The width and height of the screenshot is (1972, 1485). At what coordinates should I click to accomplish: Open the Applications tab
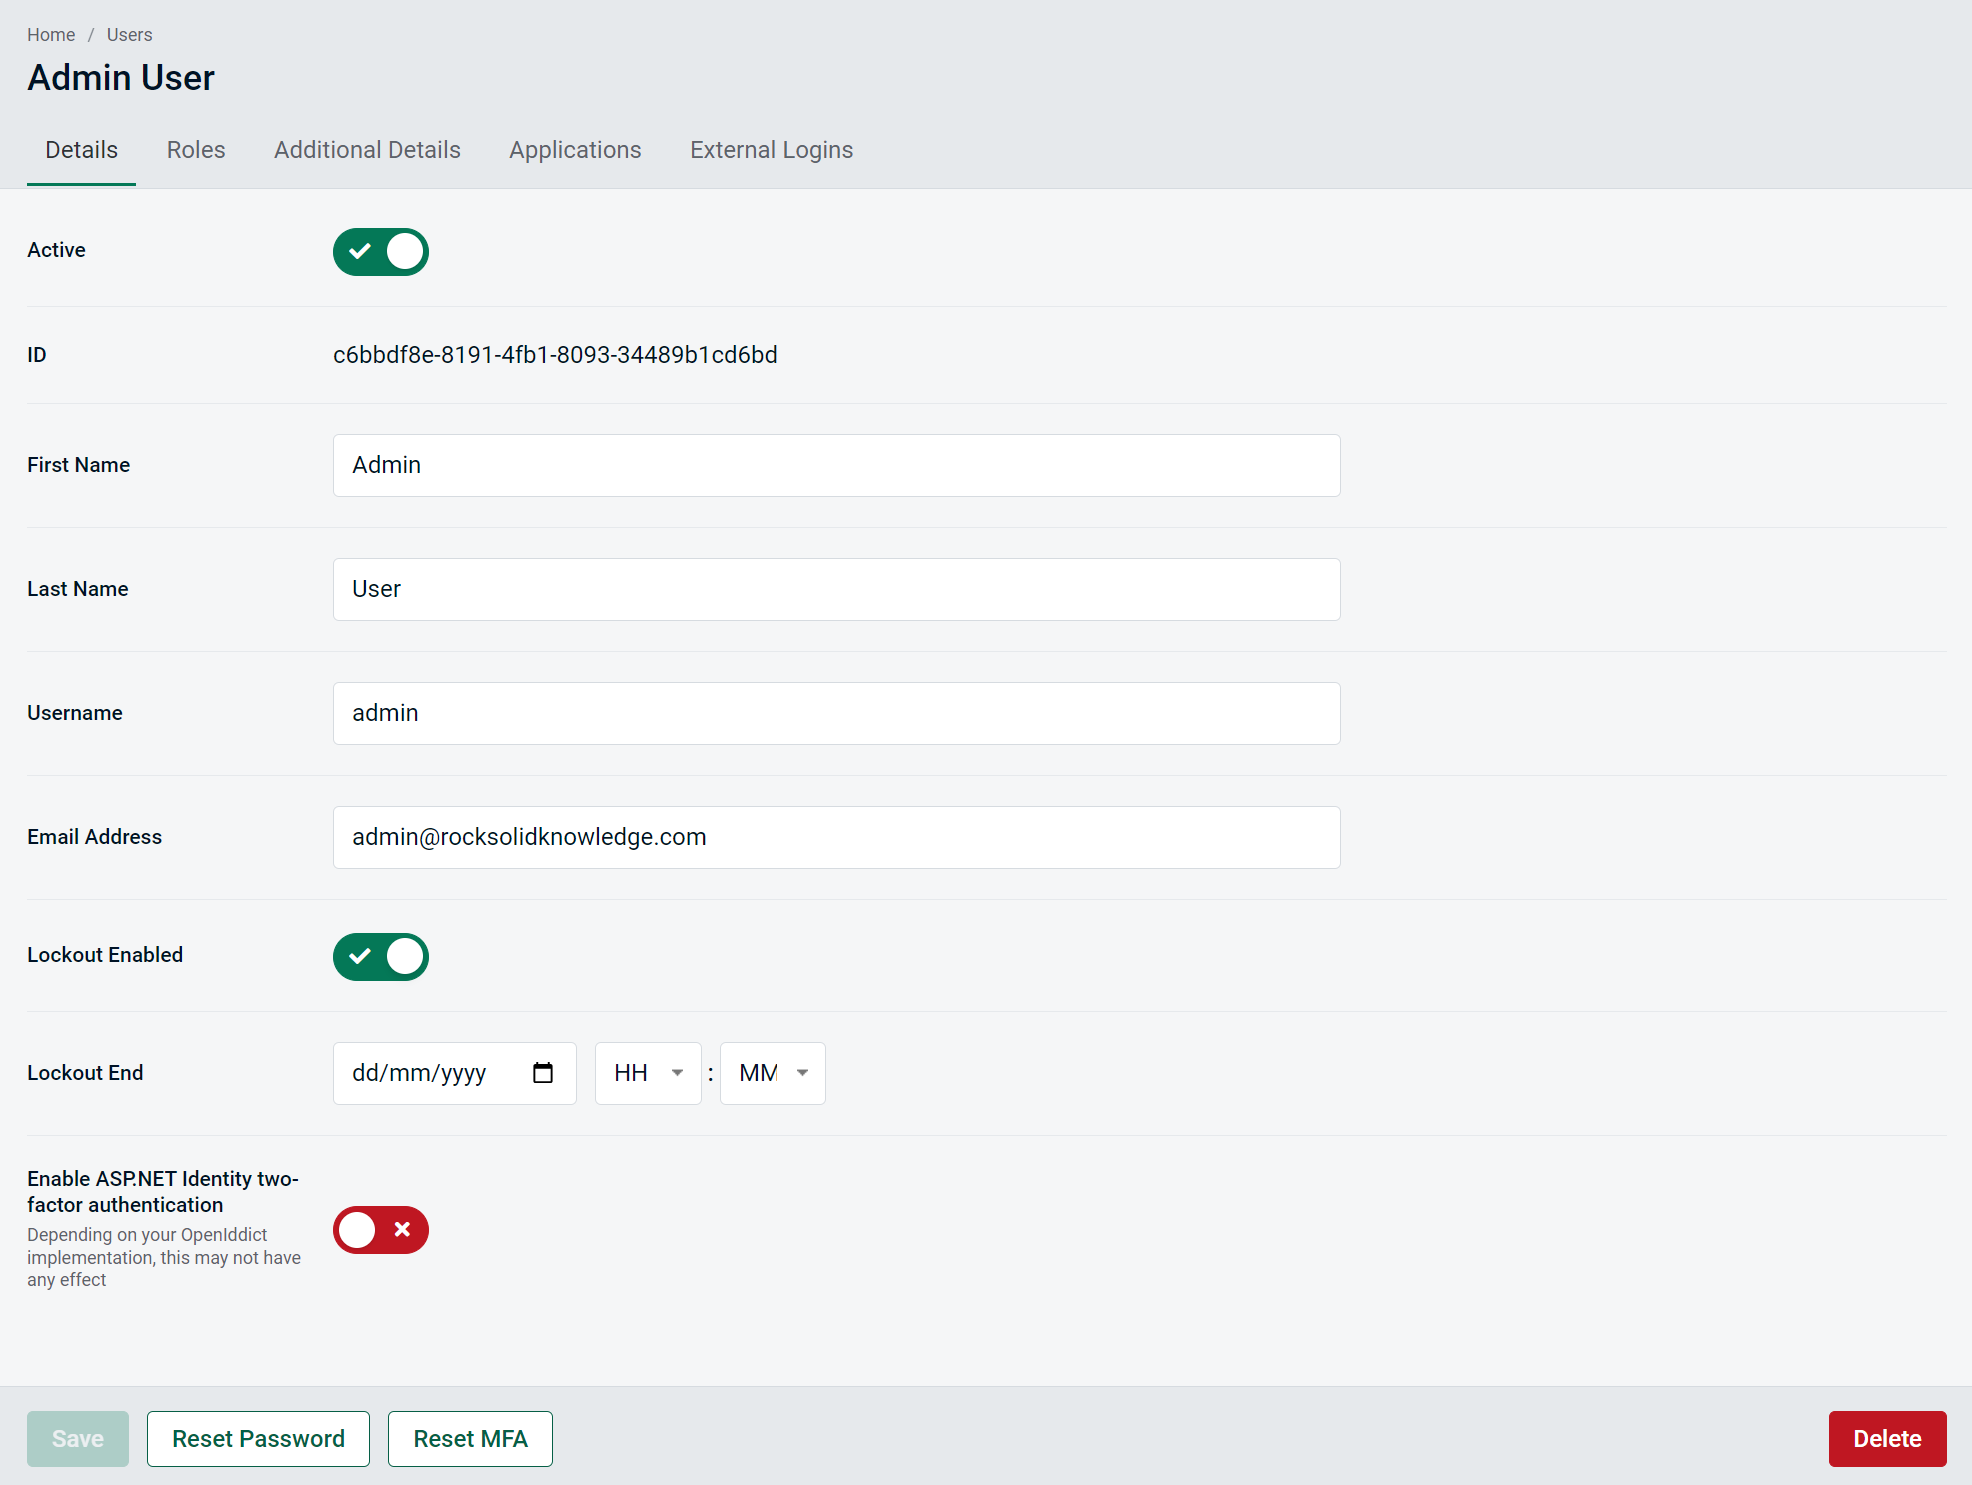point(576,150)
